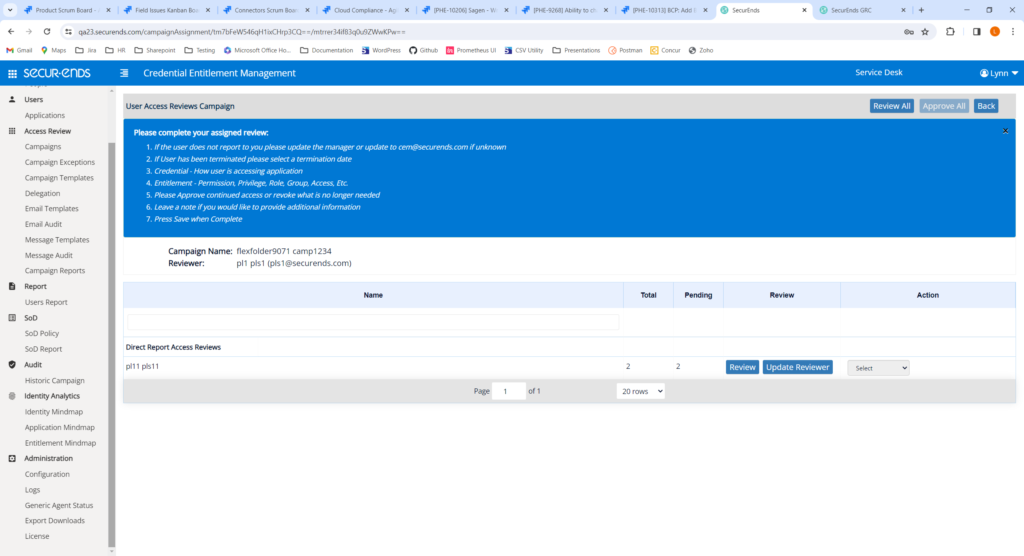
Task: Open SoD Policy in sidebar
Action: pos(42,333)
